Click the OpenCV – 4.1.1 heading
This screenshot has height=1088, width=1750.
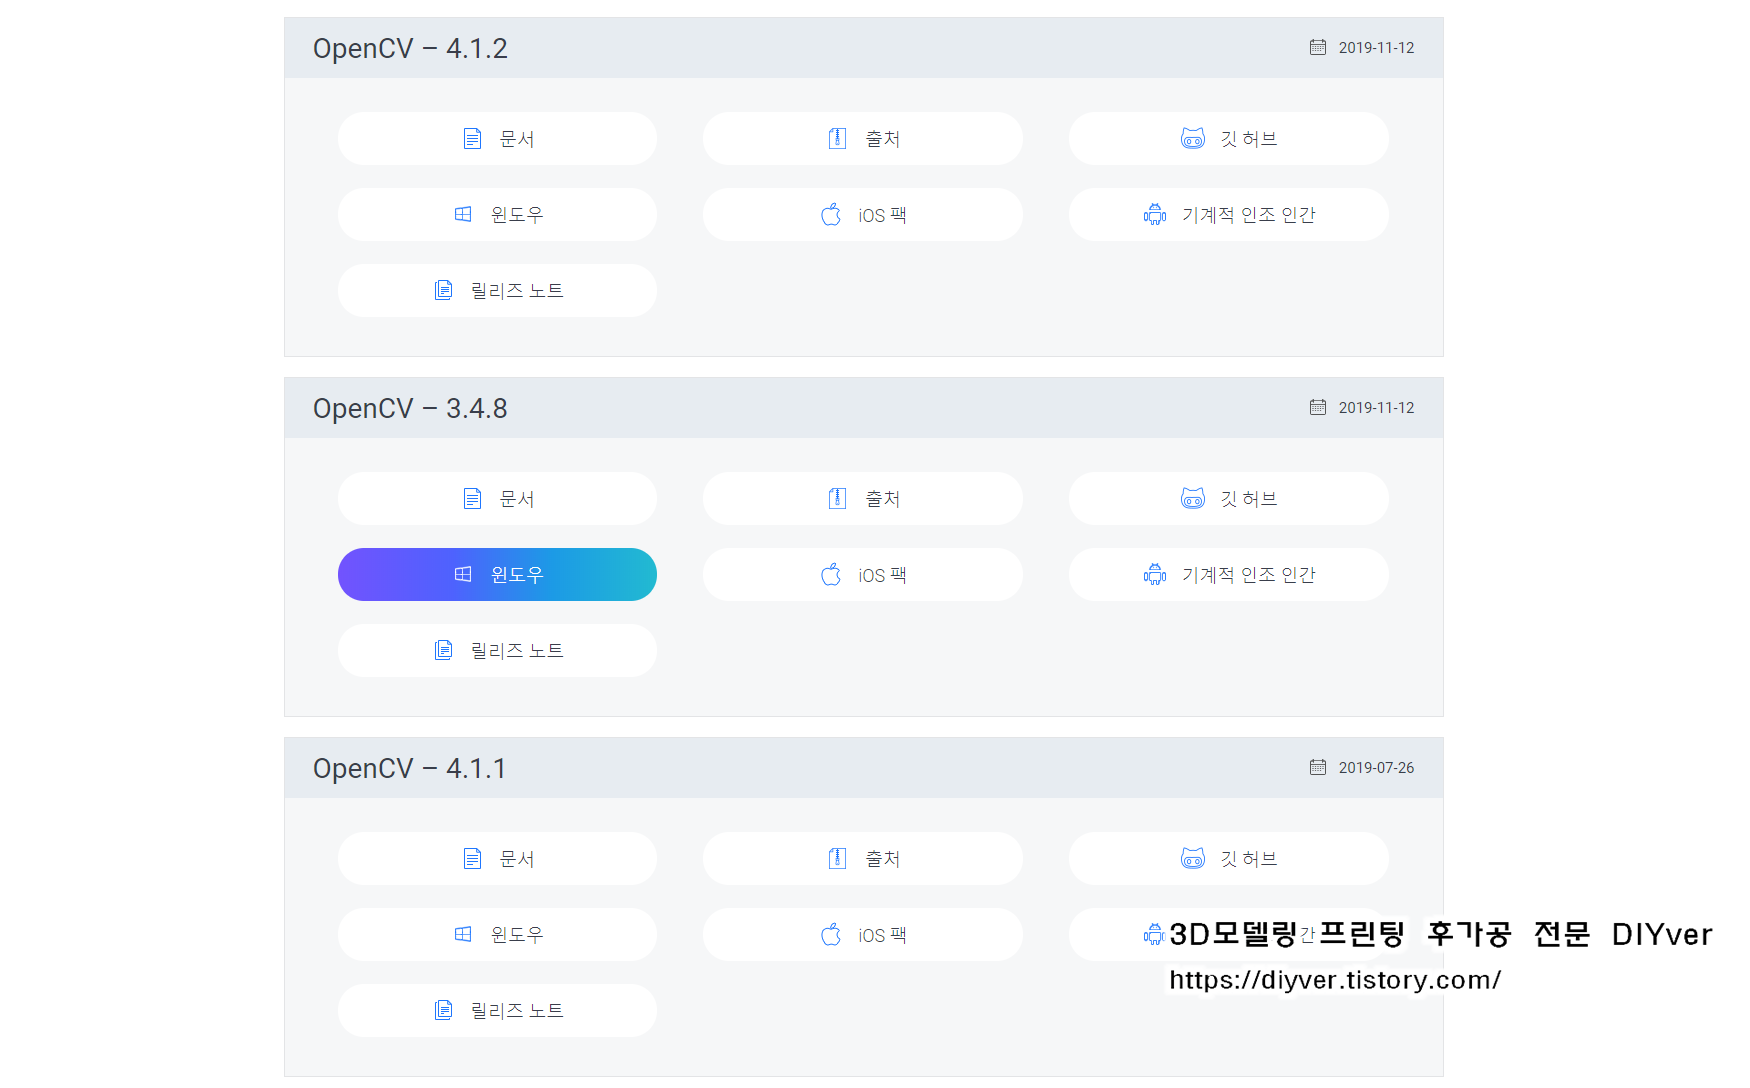pos(410,768)
